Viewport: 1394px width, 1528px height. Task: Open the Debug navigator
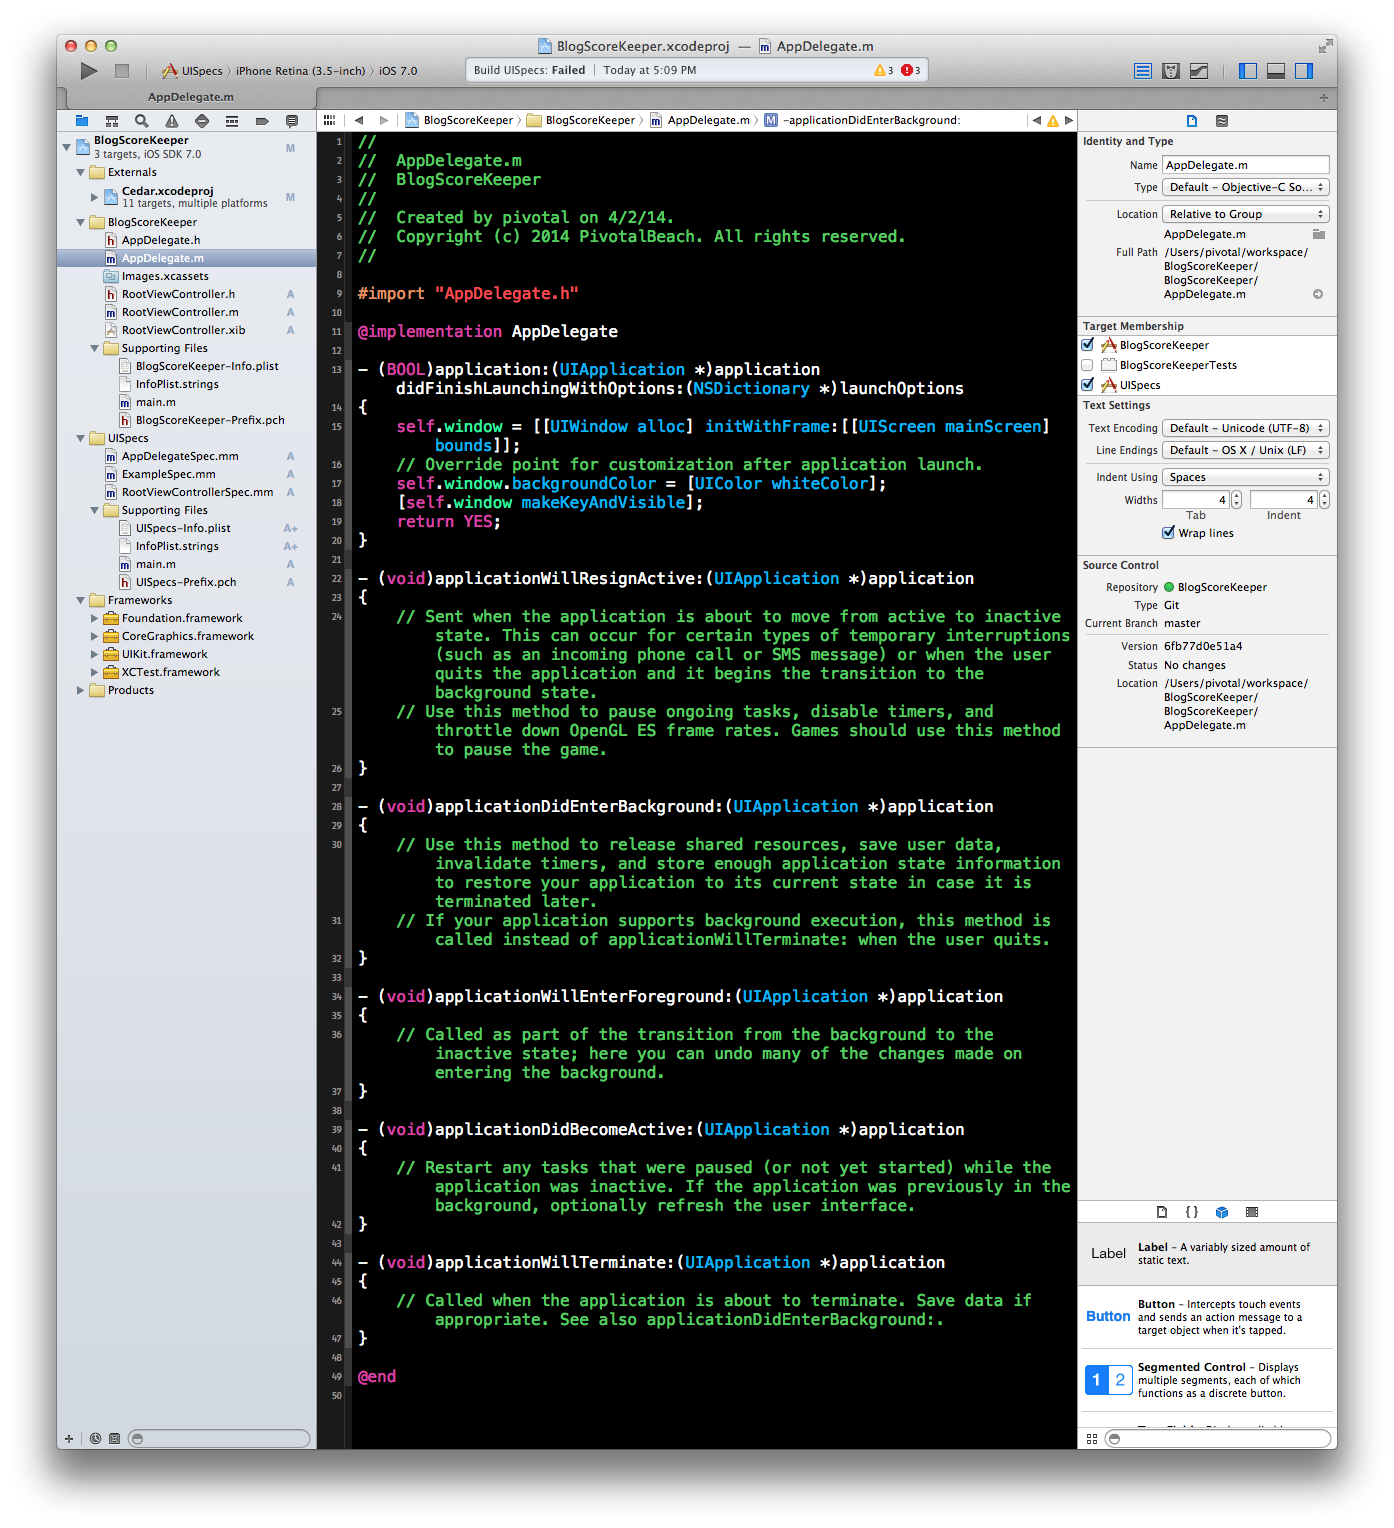(x=232, y=121)
